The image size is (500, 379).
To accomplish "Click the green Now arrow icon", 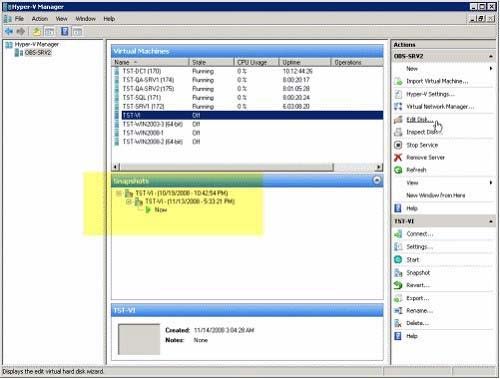I will [x=148, y=210].
